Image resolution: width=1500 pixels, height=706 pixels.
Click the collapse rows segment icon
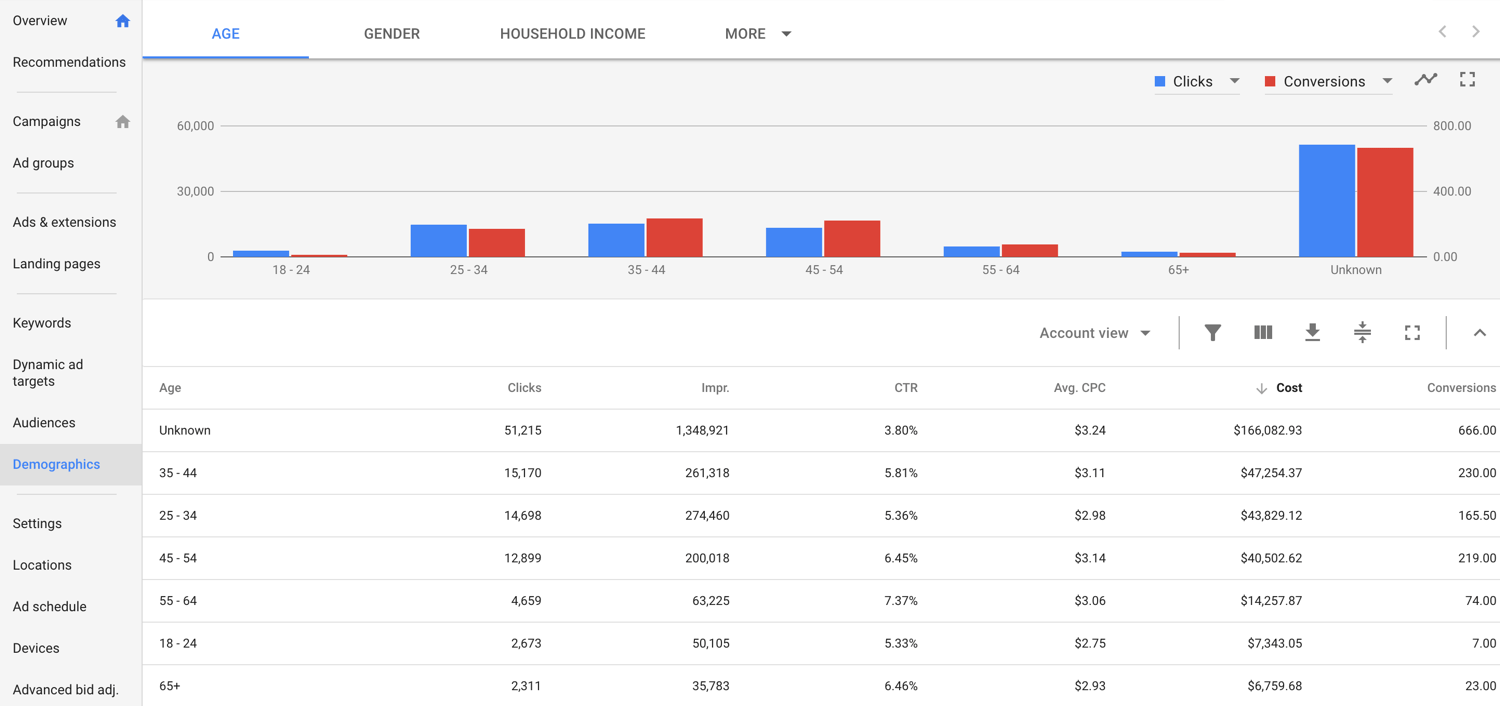pos(1362,333)
